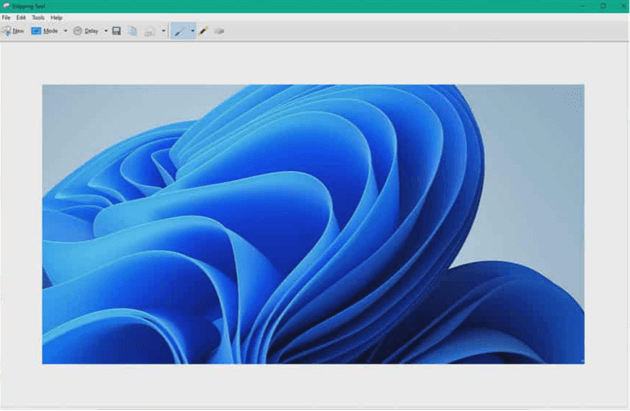The width and height of the screenshot is (630, 411).
Task: Open the Tools menu
Action: pyautogui.click(x=38, y=18)
